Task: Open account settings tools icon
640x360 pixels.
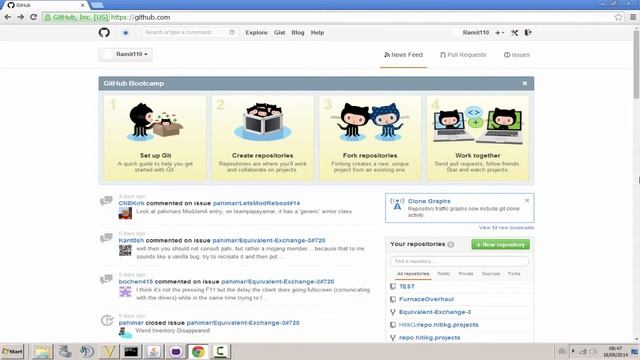Action: pyautogui.click(x=514, y=33)
